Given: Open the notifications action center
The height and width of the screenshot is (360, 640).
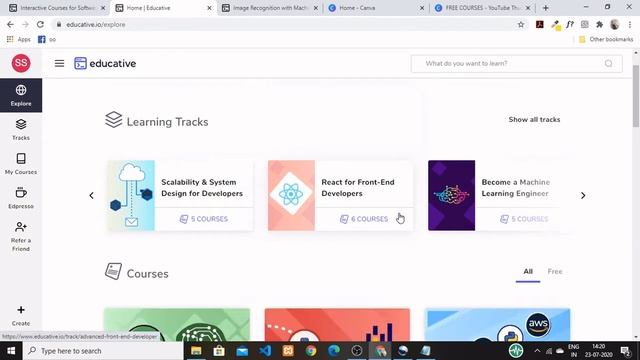Looking at the screenshot, I should [x=625, y=351].
